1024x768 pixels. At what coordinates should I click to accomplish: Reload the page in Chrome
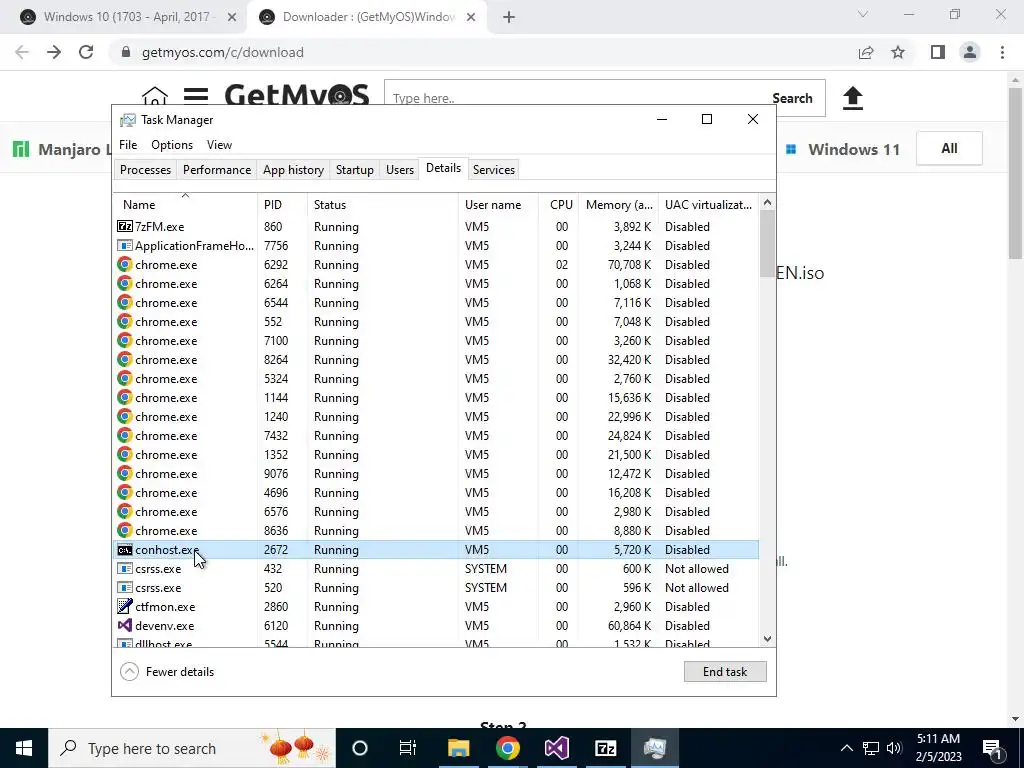pos(86,52)
